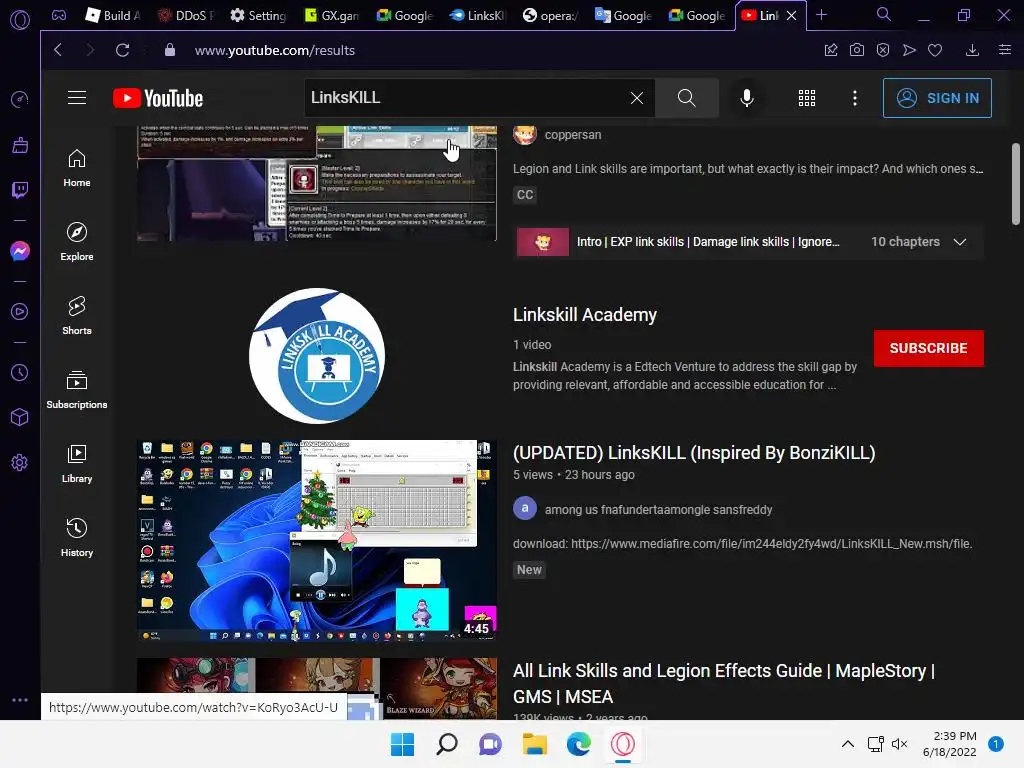Switch to the LinksKI browser tab
This screenshot has width=1024, height=768.
point(477,15)
